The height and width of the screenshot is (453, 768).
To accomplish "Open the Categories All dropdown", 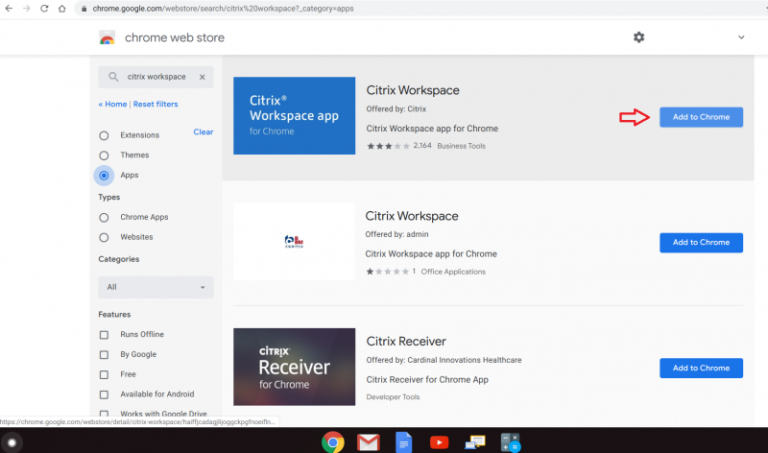I will (x=156, y=287).
